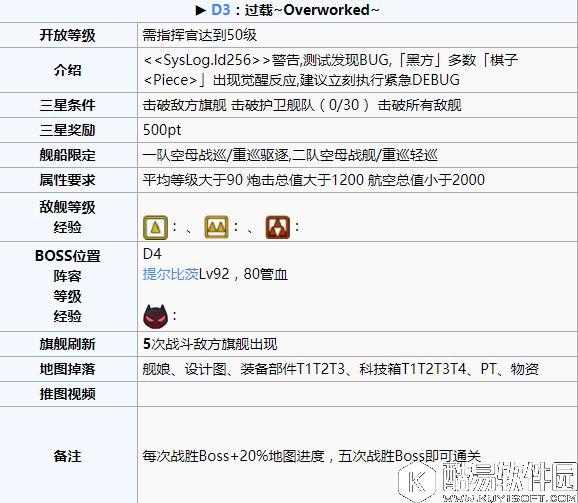Viewport: 578px width, 503px height.
Task: Open the blue D3 link in the title
Action: coord(221,10)
